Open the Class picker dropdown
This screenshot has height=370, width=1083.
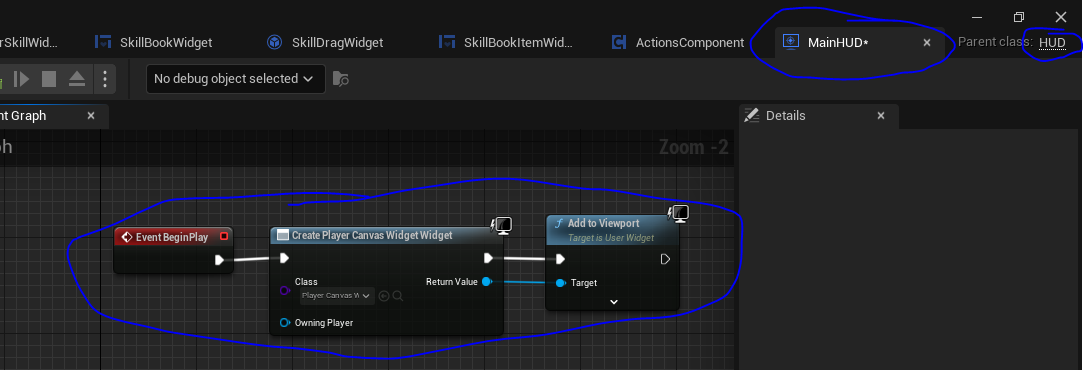coord(337,296)
